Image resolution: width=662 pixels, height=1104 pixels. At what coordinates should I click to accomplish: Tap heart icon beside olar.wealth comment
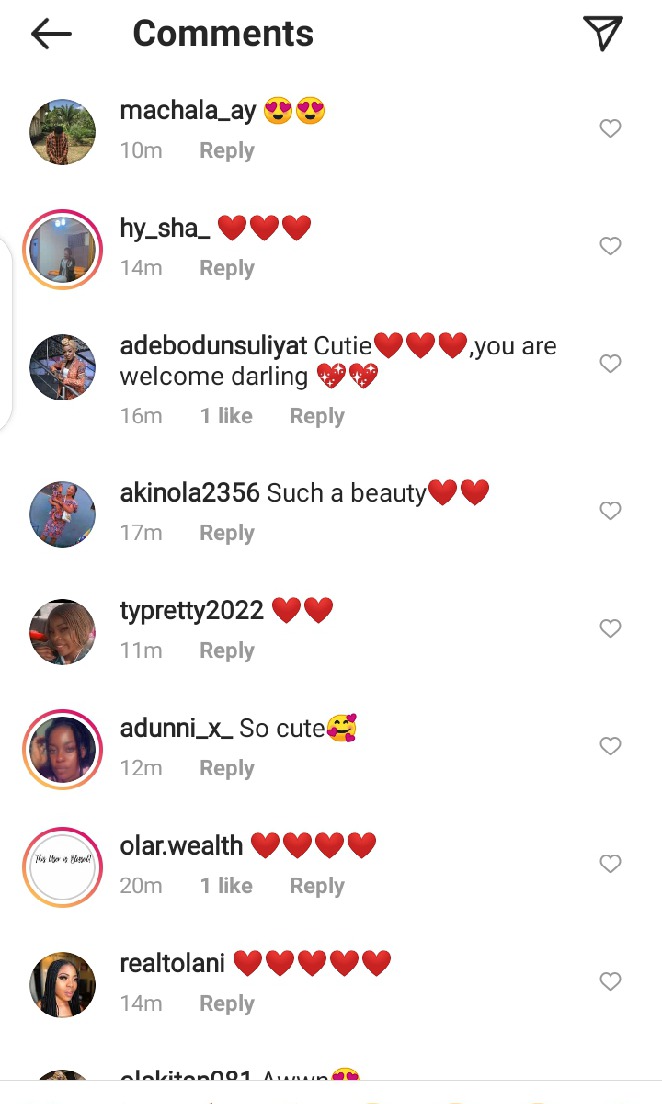(610, 863)
